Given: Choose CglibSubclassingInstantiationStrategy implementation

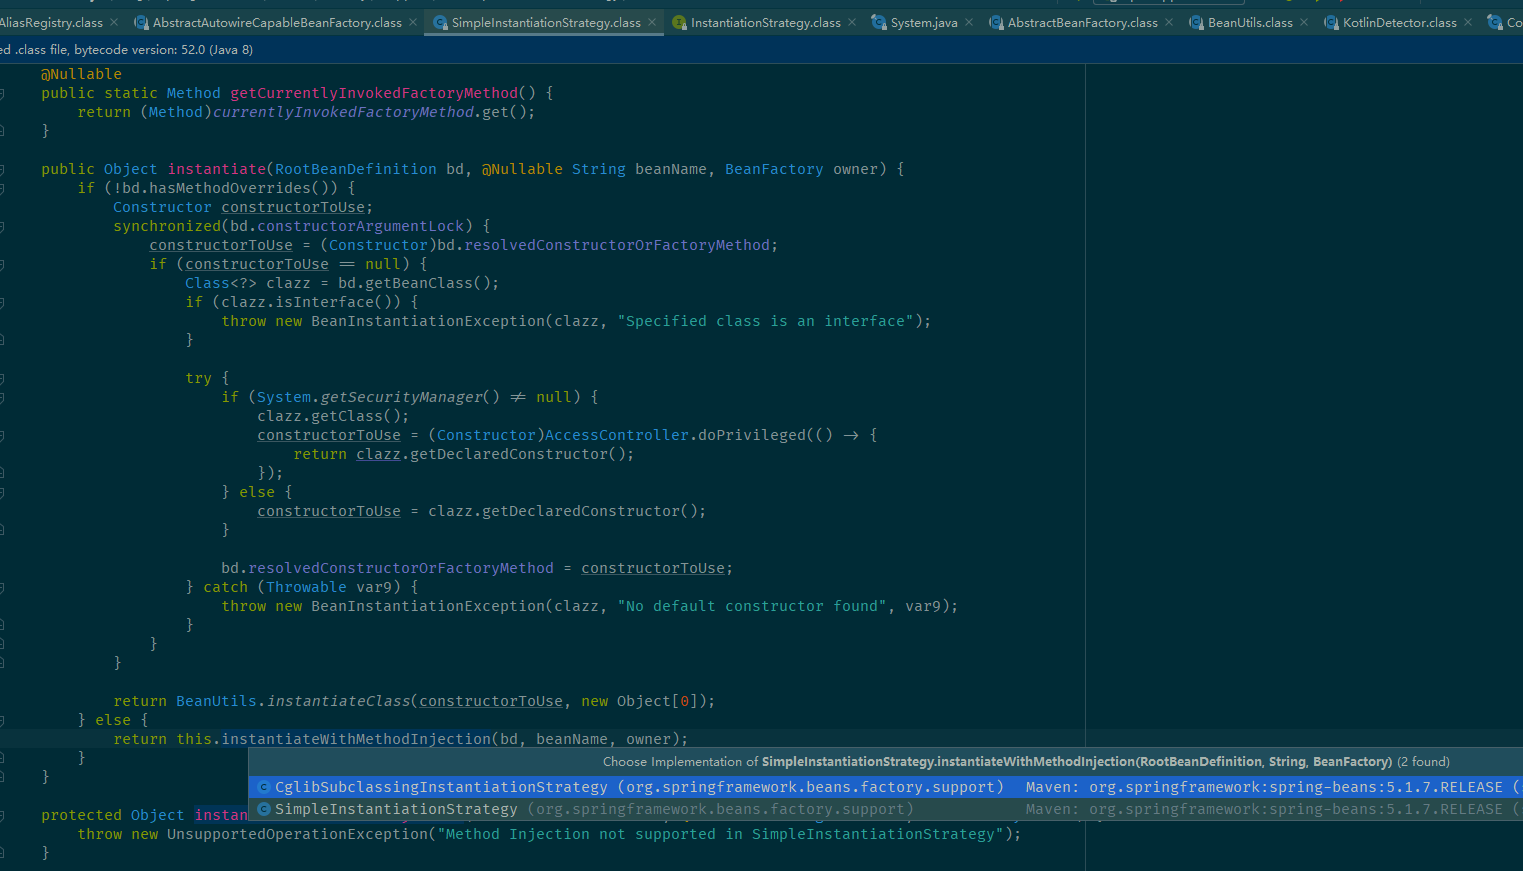Looking at the screenshot, I should [x=886, y=787].
